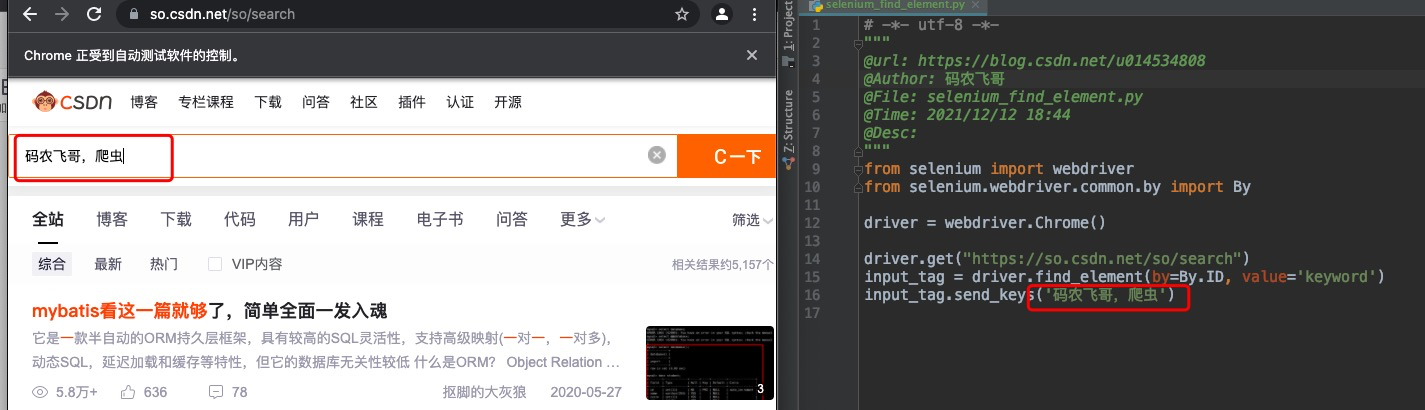The image size is (1425, 410).
Task: Click the lock icon in address bar
Action: [x=134, y=15]
